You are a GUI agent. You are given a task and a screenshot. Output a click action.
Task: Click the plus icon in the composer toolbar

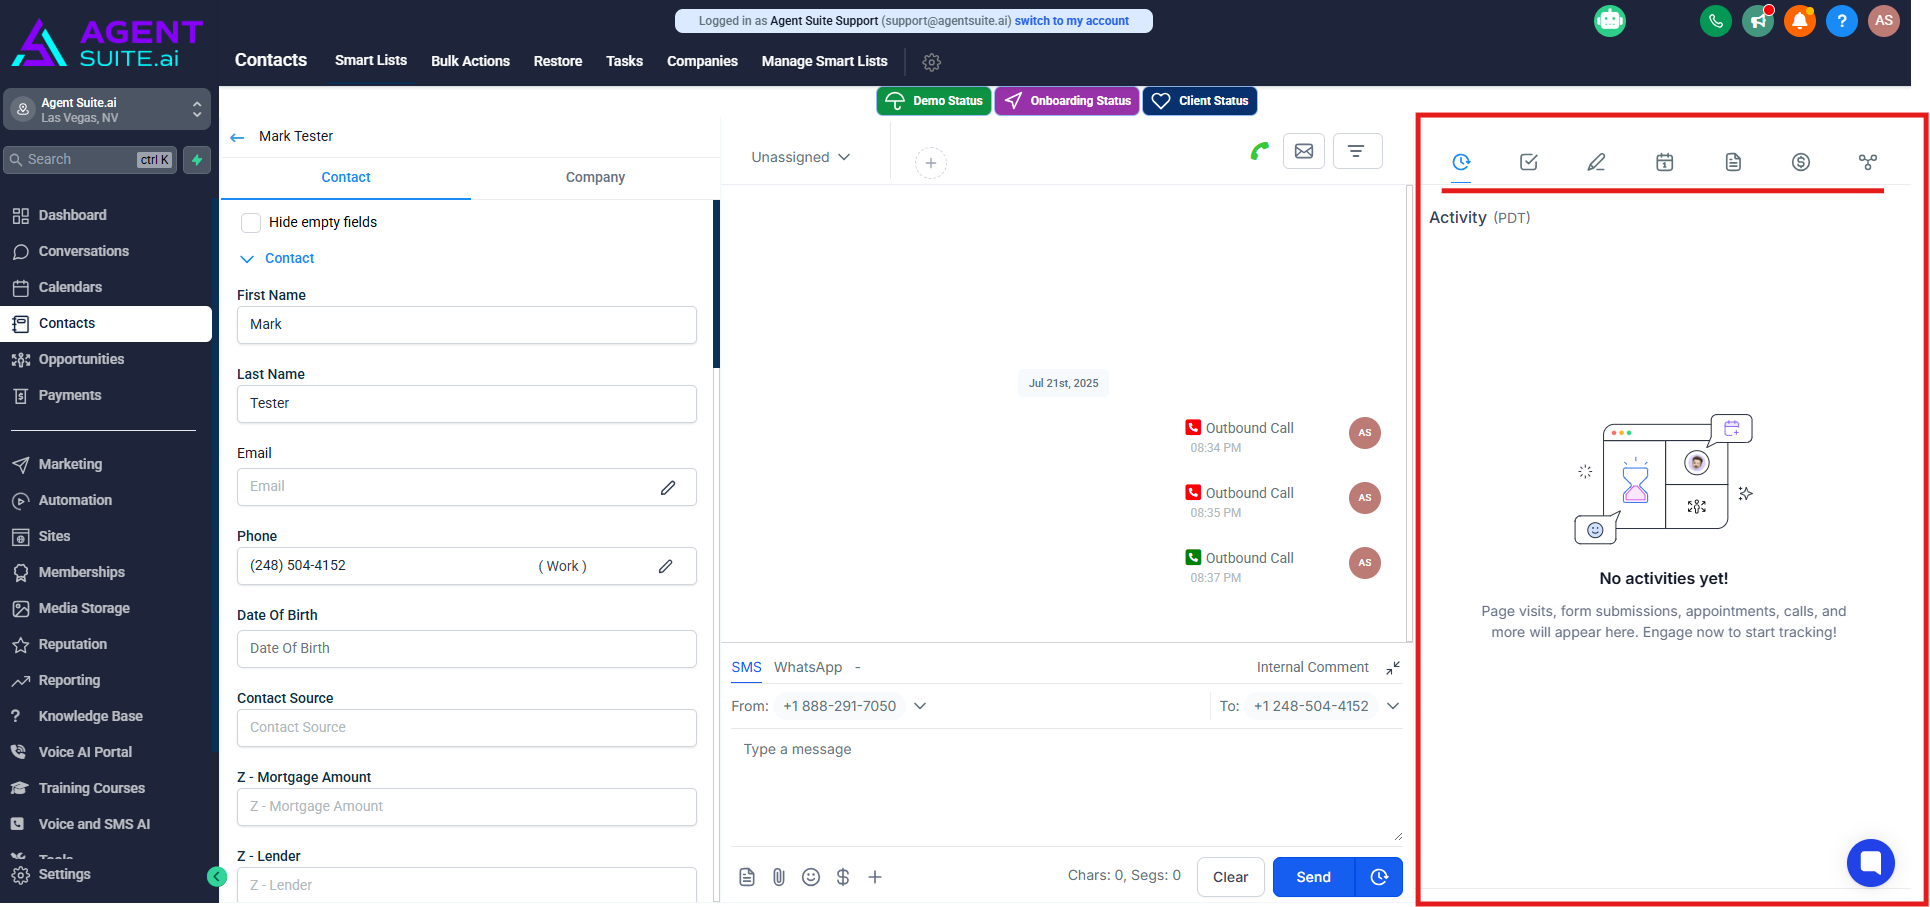coord(875,877)
